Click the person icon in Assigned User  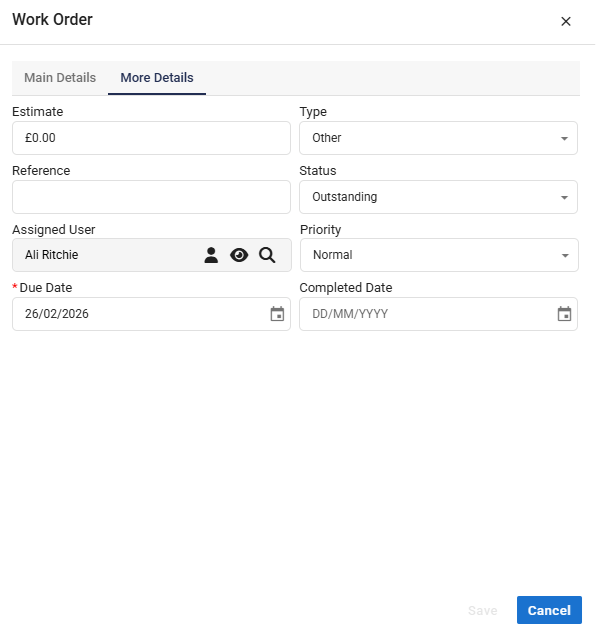point(211,255)
